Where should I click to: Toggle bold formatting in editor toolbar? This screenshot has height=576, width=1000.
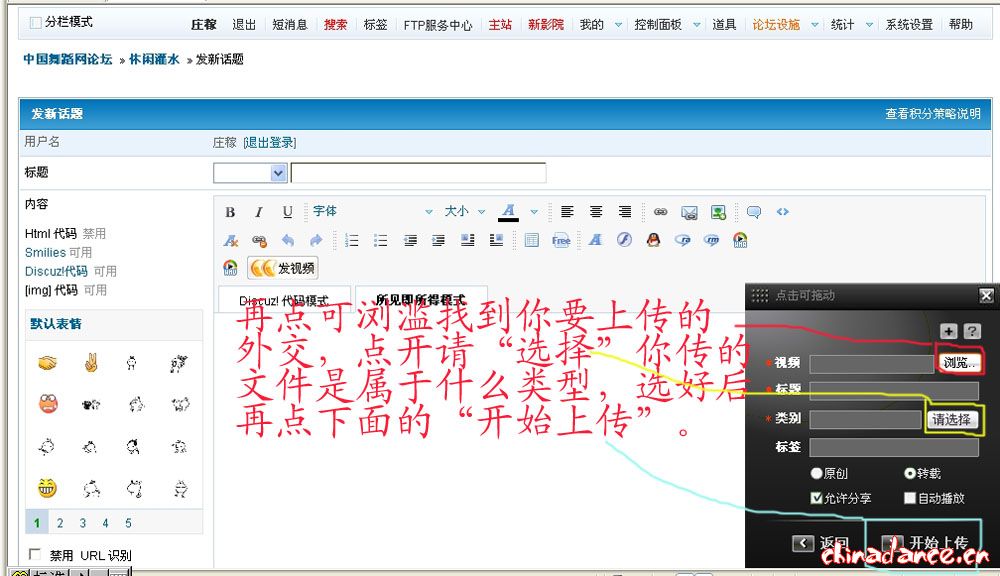pos(230,212)
